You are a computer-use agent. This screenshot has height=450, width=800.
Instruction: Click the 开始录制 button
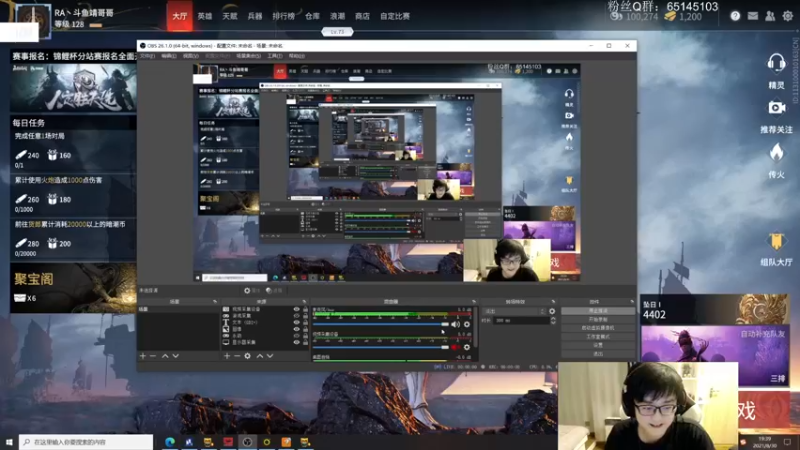point(598,319)
